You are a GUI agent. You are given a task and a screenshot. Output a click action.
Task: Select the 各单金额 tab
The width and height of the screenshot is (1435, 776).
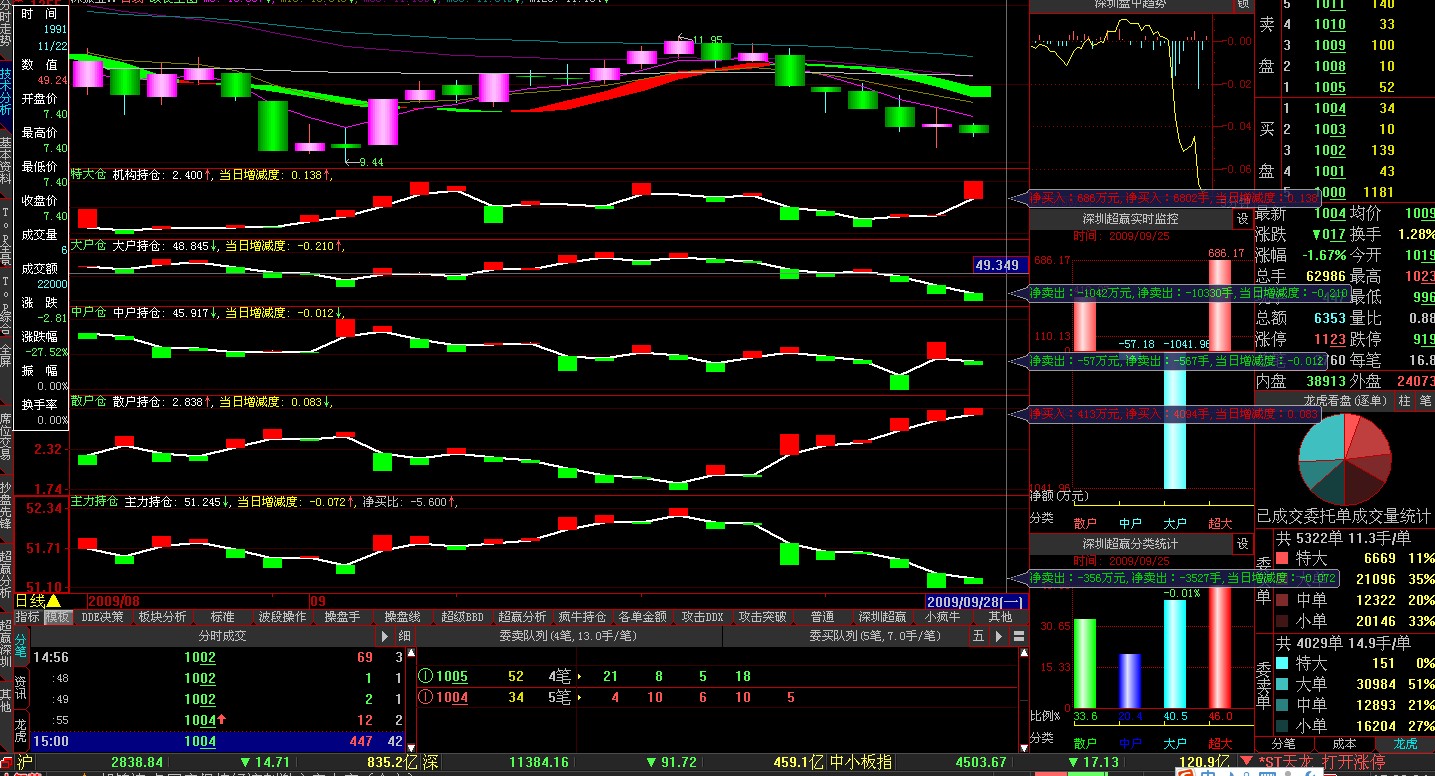pyautogui.click(x=642, y=617)
